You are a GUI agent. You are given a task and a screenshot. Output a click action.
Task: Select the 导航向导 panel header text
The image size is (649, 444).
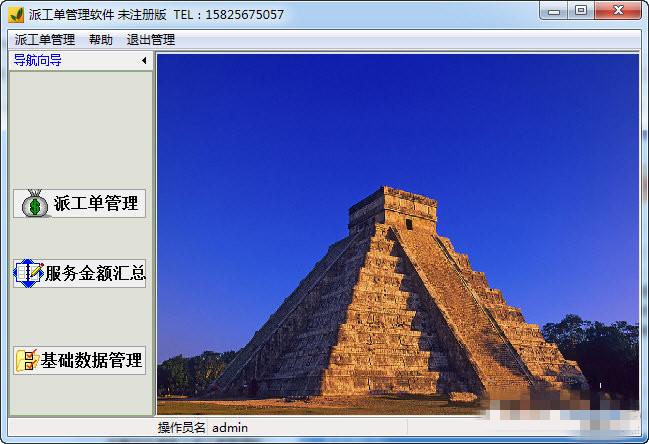pos(38,61)
